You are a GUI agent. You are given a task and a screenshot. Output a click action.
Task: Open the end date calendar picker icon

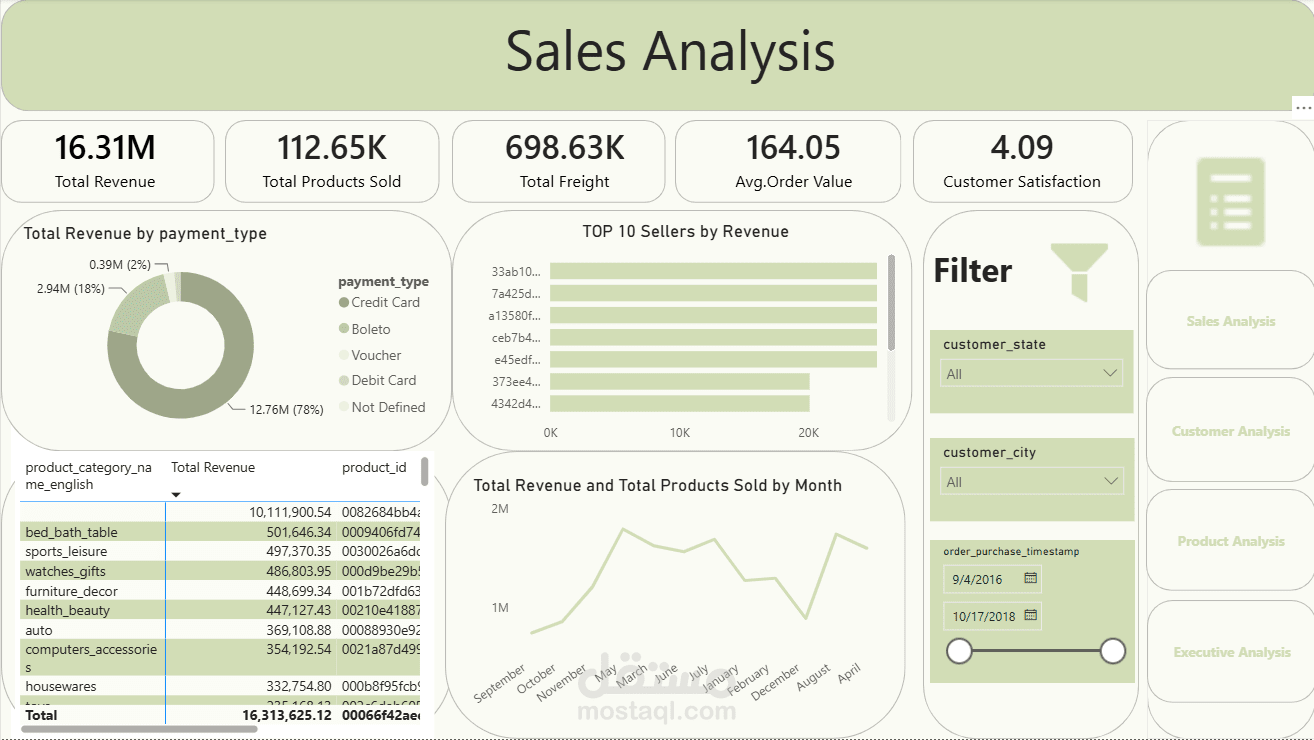click(1031, 615)
